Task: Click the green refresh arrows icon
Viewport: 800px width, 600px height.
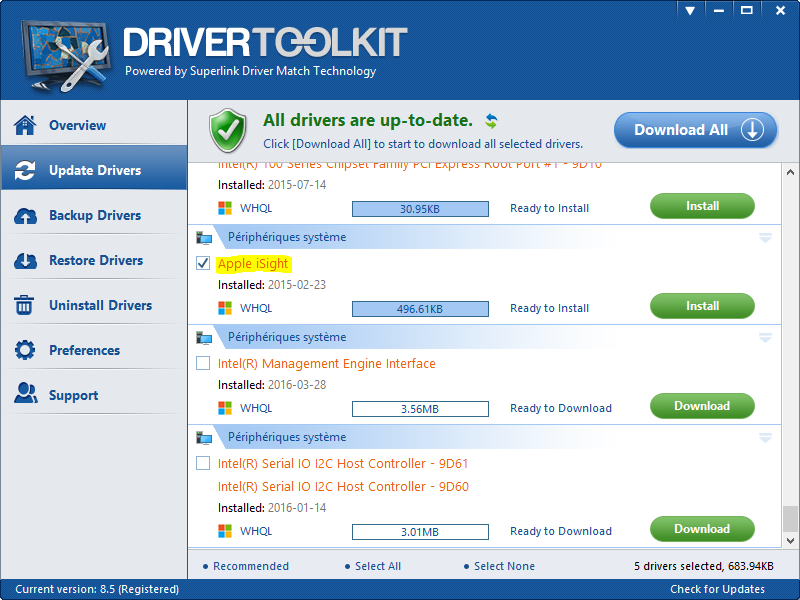Action: point(491,121)
